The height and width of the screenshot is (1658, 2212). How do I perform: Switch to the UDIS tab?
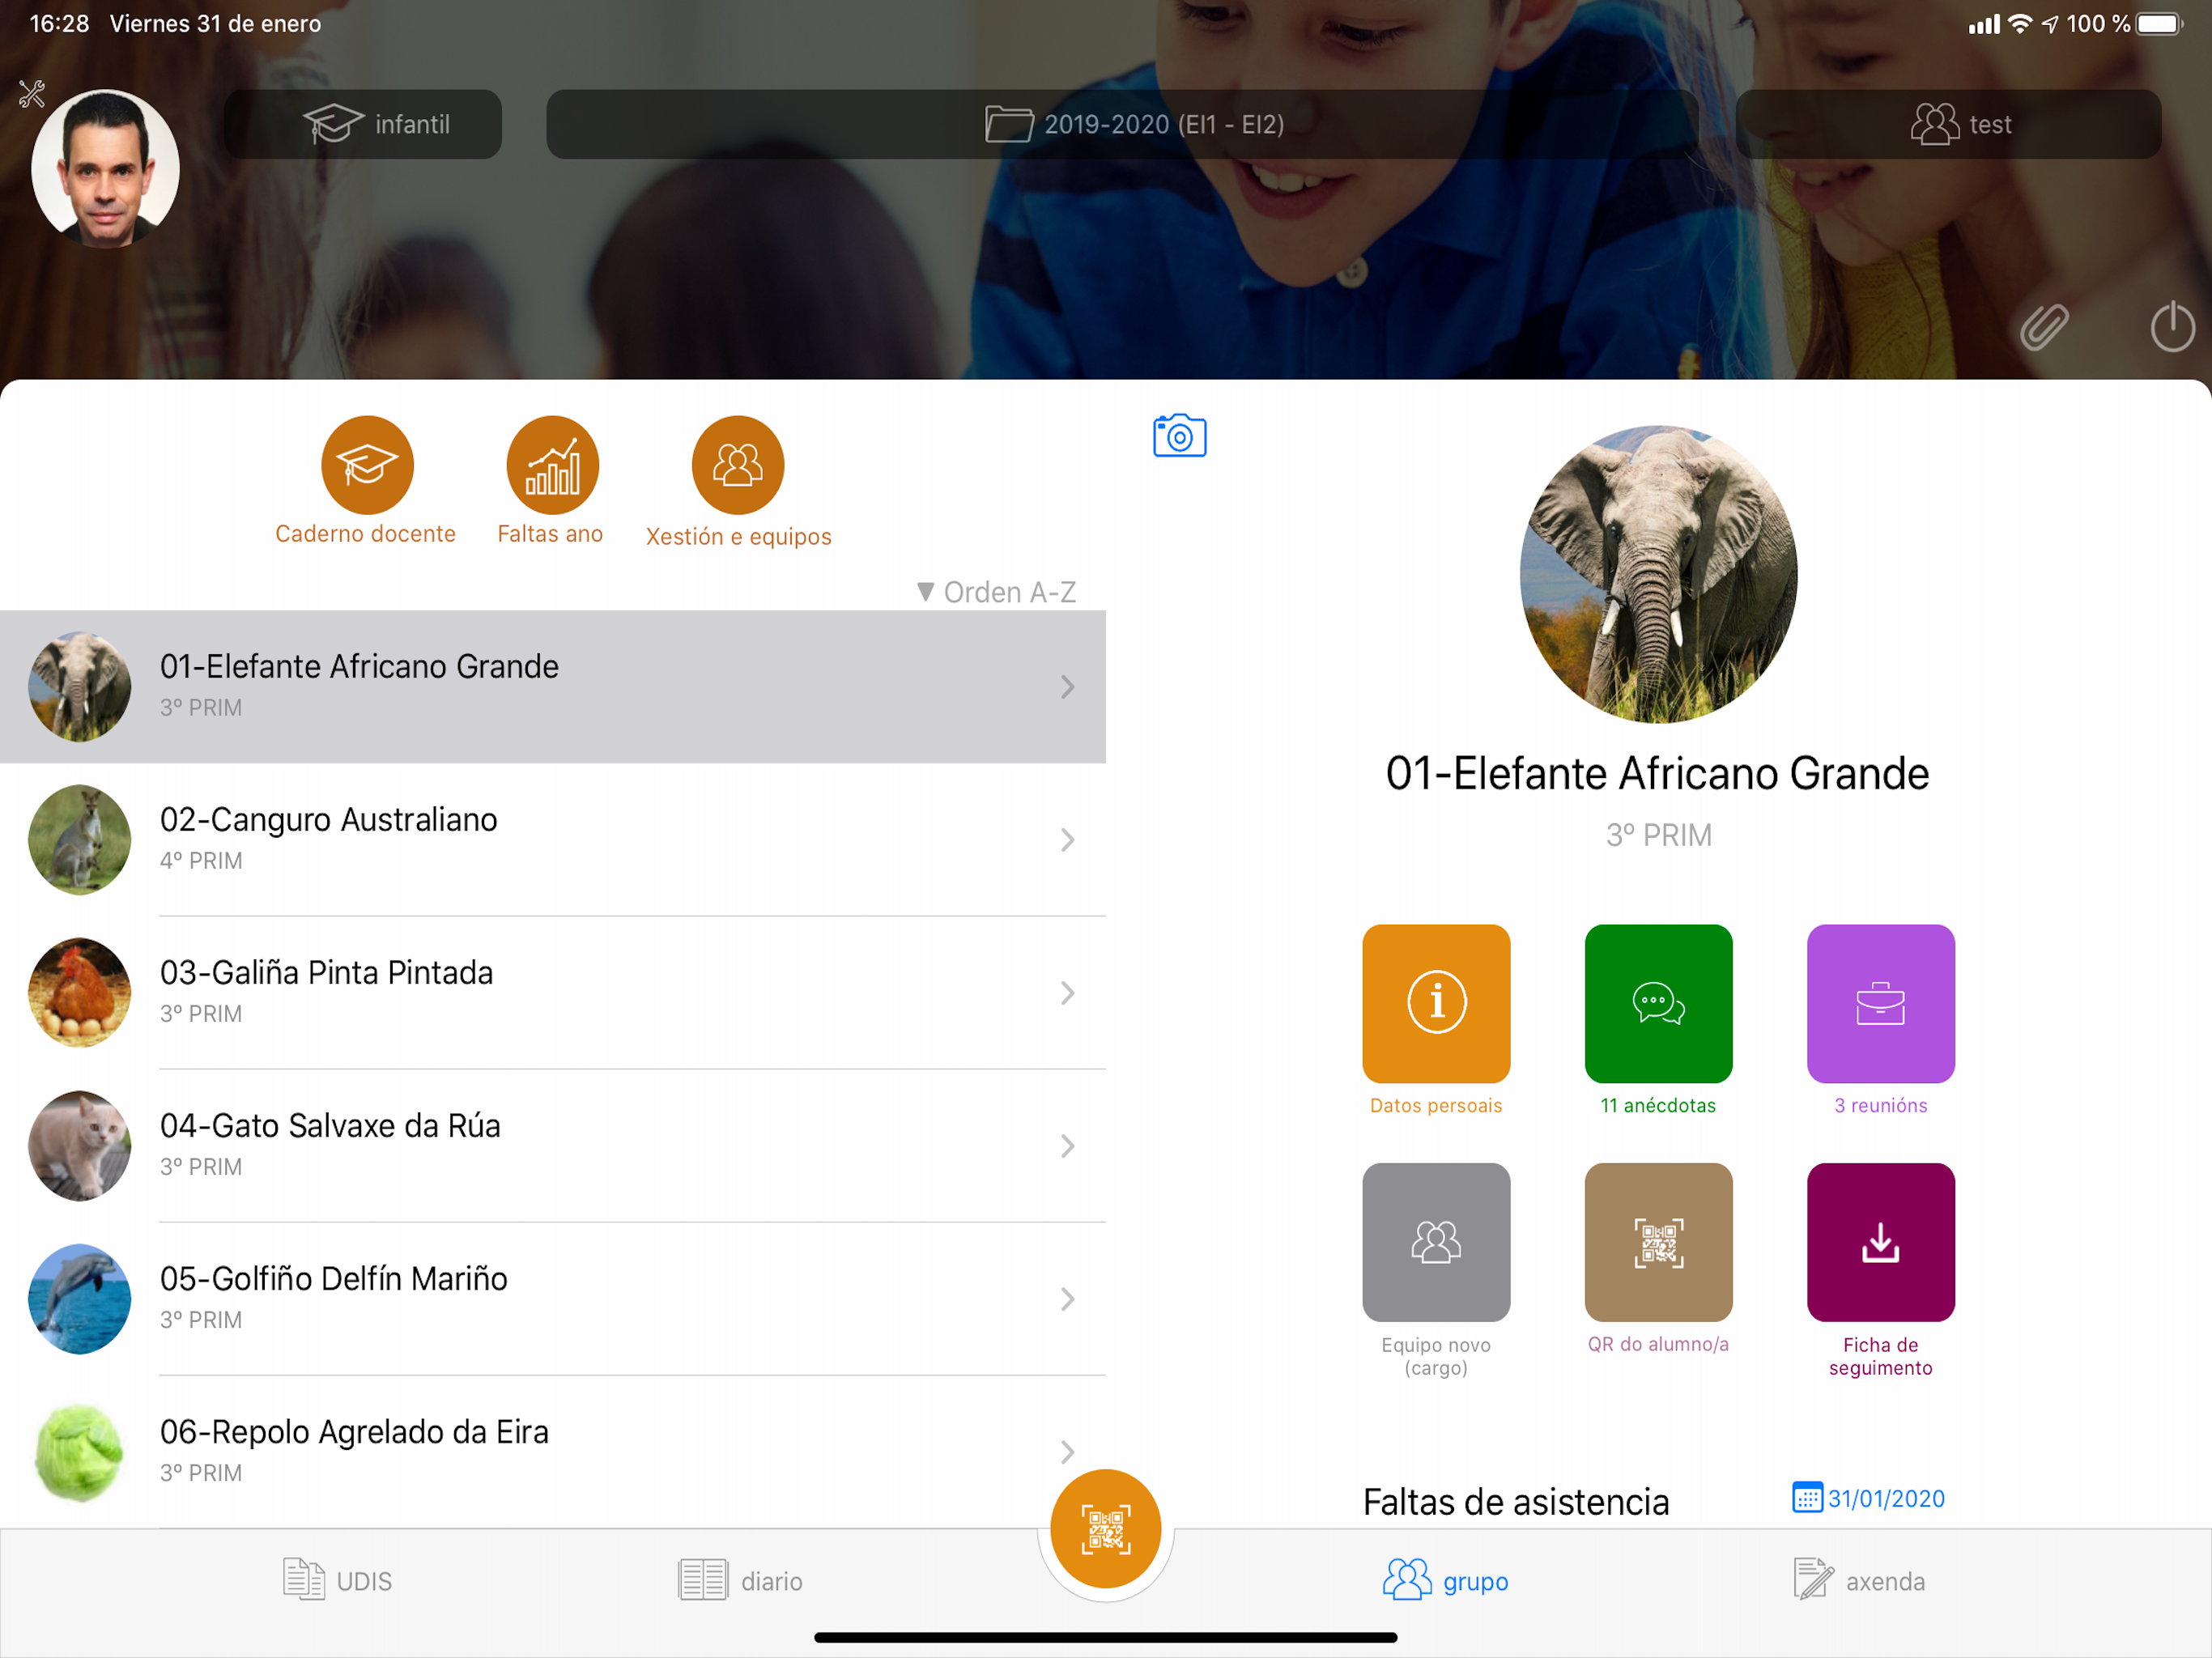(338, 1581)
